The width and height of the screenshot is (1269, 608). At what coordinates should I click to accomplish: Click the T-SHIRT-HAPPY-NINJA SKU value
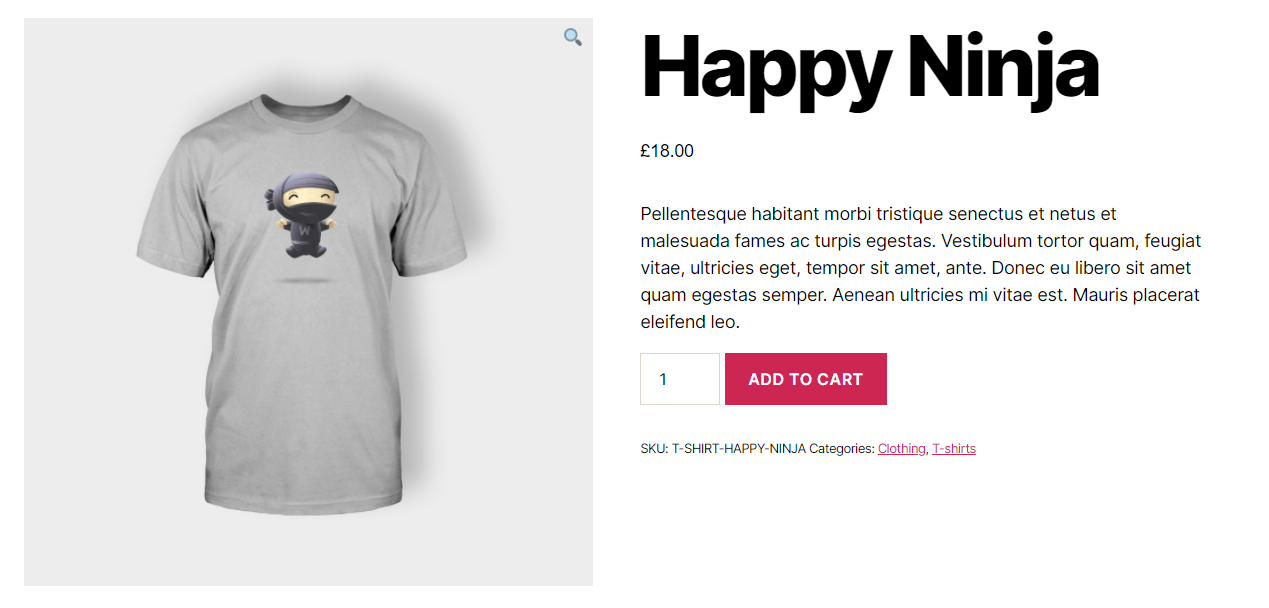(x=738, y=449)
